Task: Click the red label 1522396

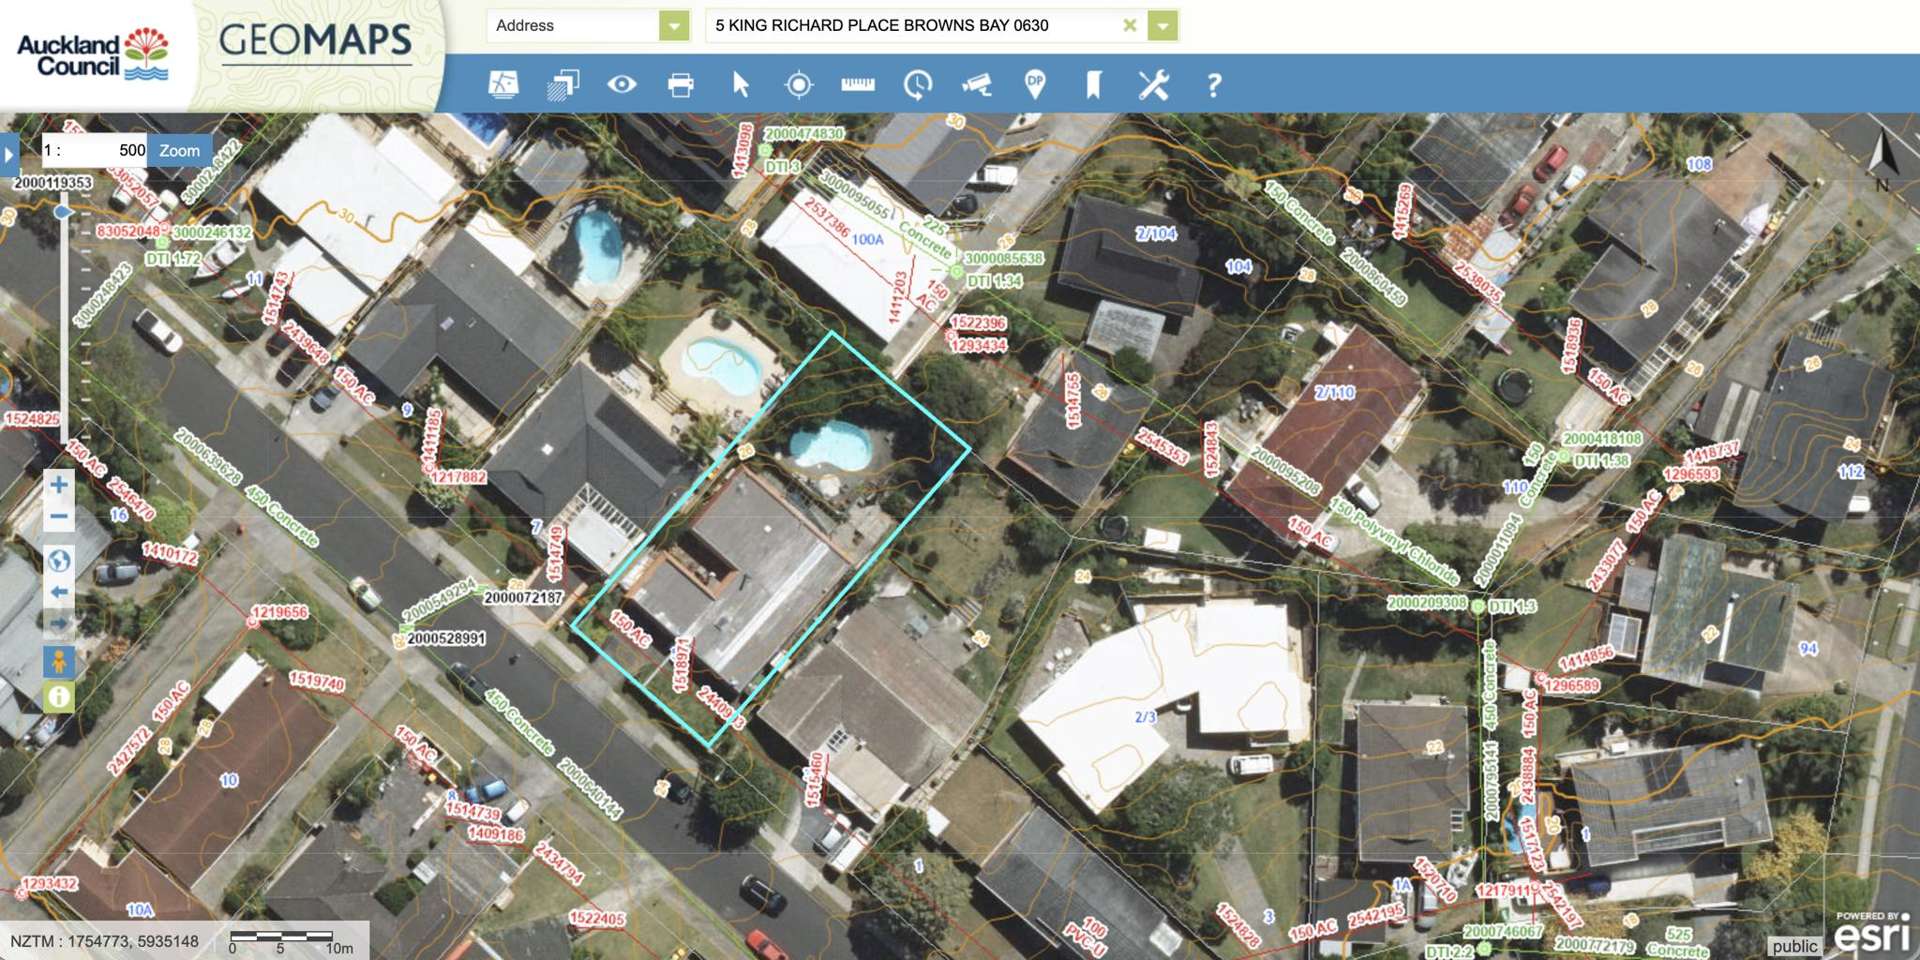Action: tap(978, 323)
